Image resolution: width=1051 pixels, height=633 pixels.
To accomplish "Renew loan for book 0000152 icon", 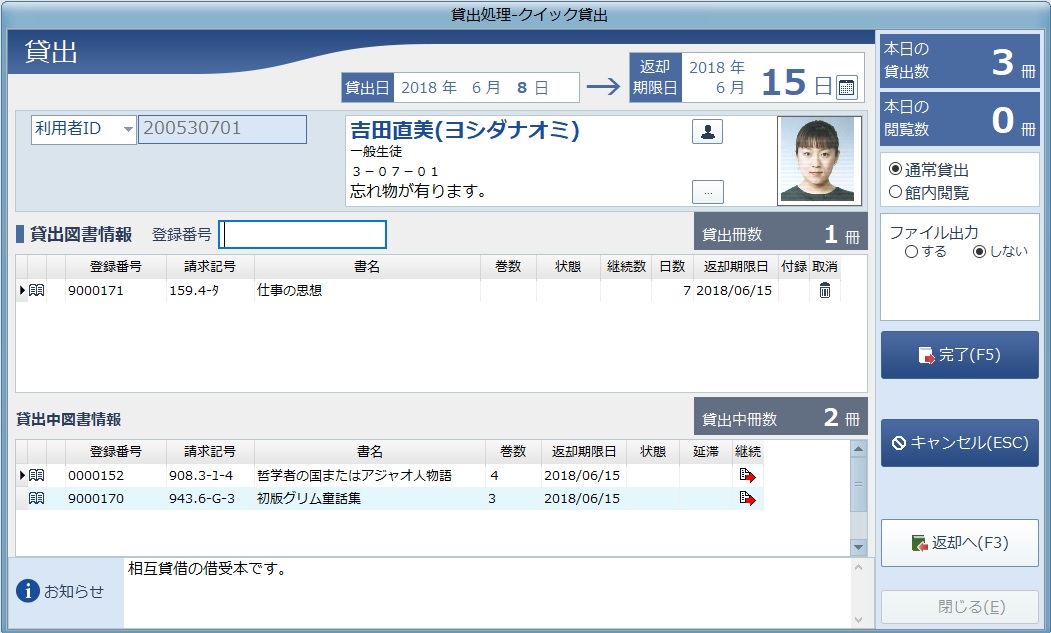I will click(747, 475).
